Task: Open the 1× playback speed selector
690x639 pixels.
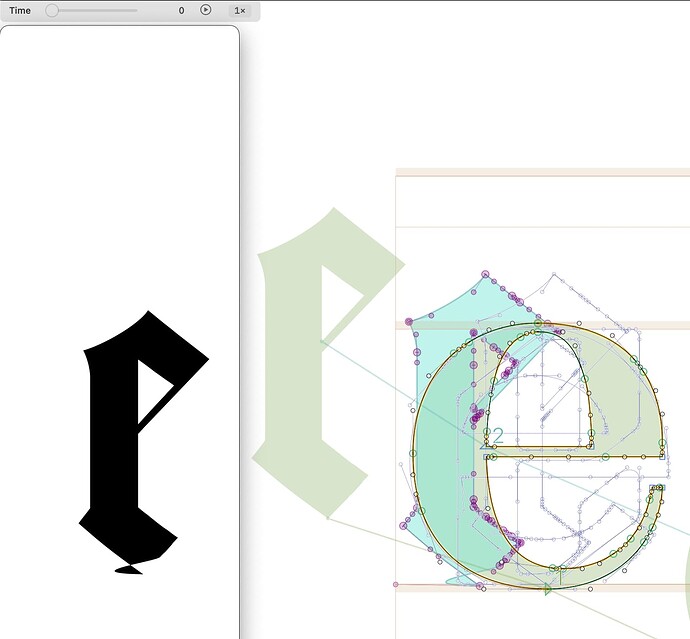Action: (240, 10)
